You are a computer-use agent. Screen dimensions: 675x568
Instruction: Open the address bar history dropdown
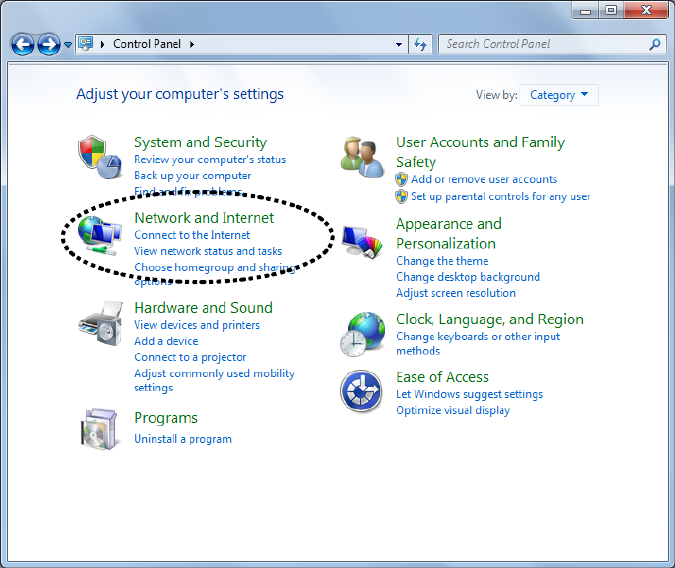[x=399, y=44]
